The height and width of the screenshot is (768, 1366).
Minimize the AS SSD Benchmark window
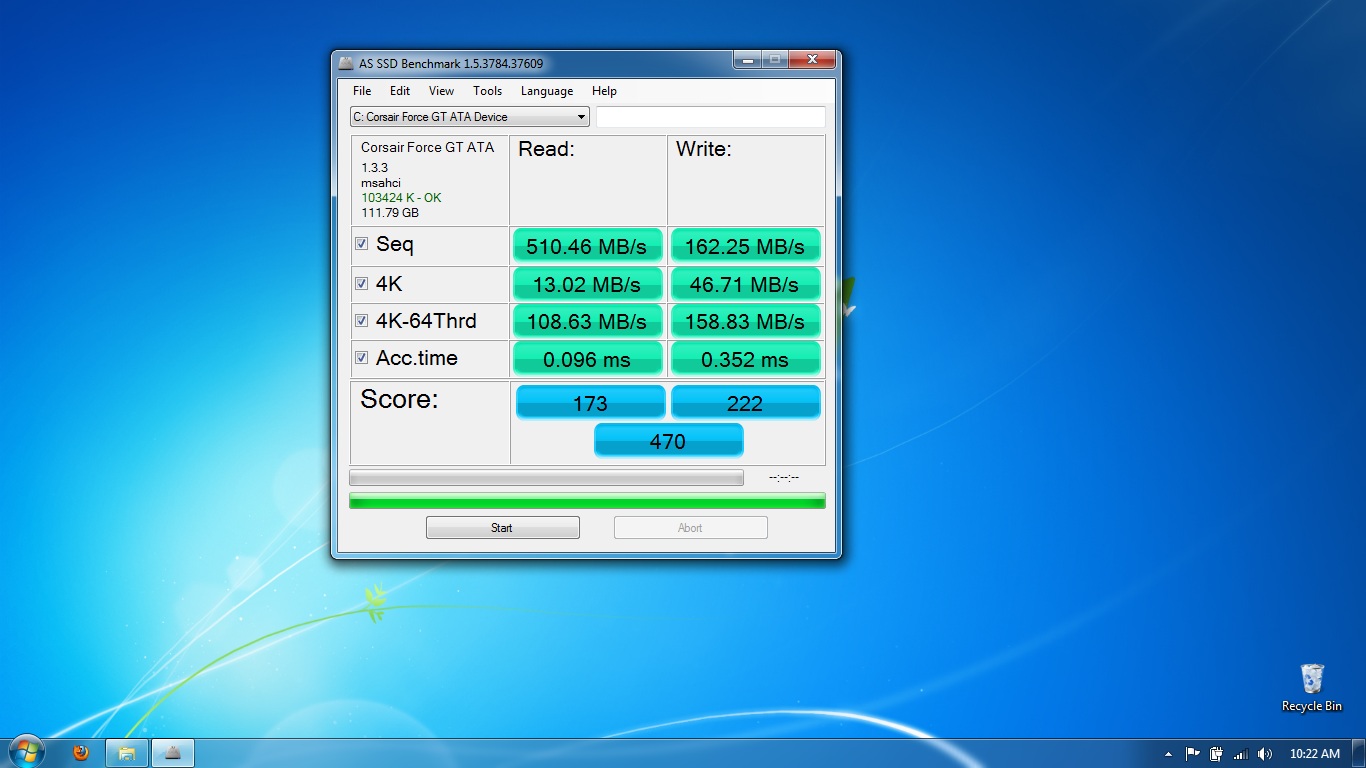tap(747, 60)
